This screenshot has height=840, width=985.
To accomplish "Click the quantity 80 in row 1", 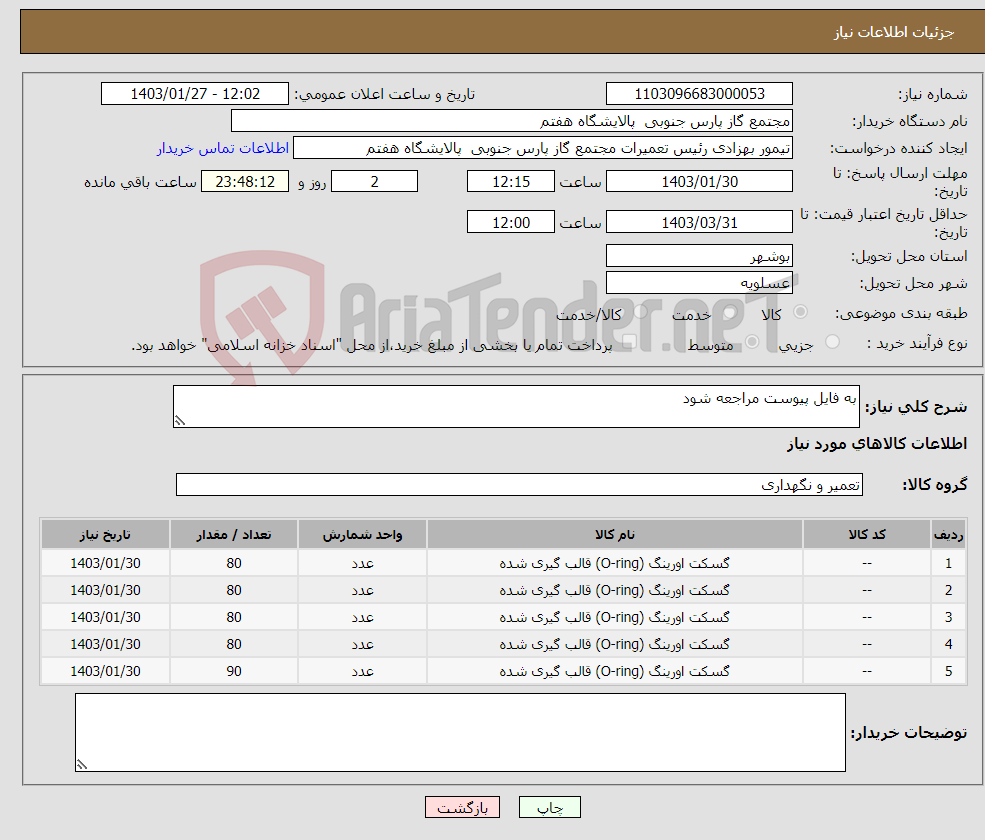I will tap(234, 564).
